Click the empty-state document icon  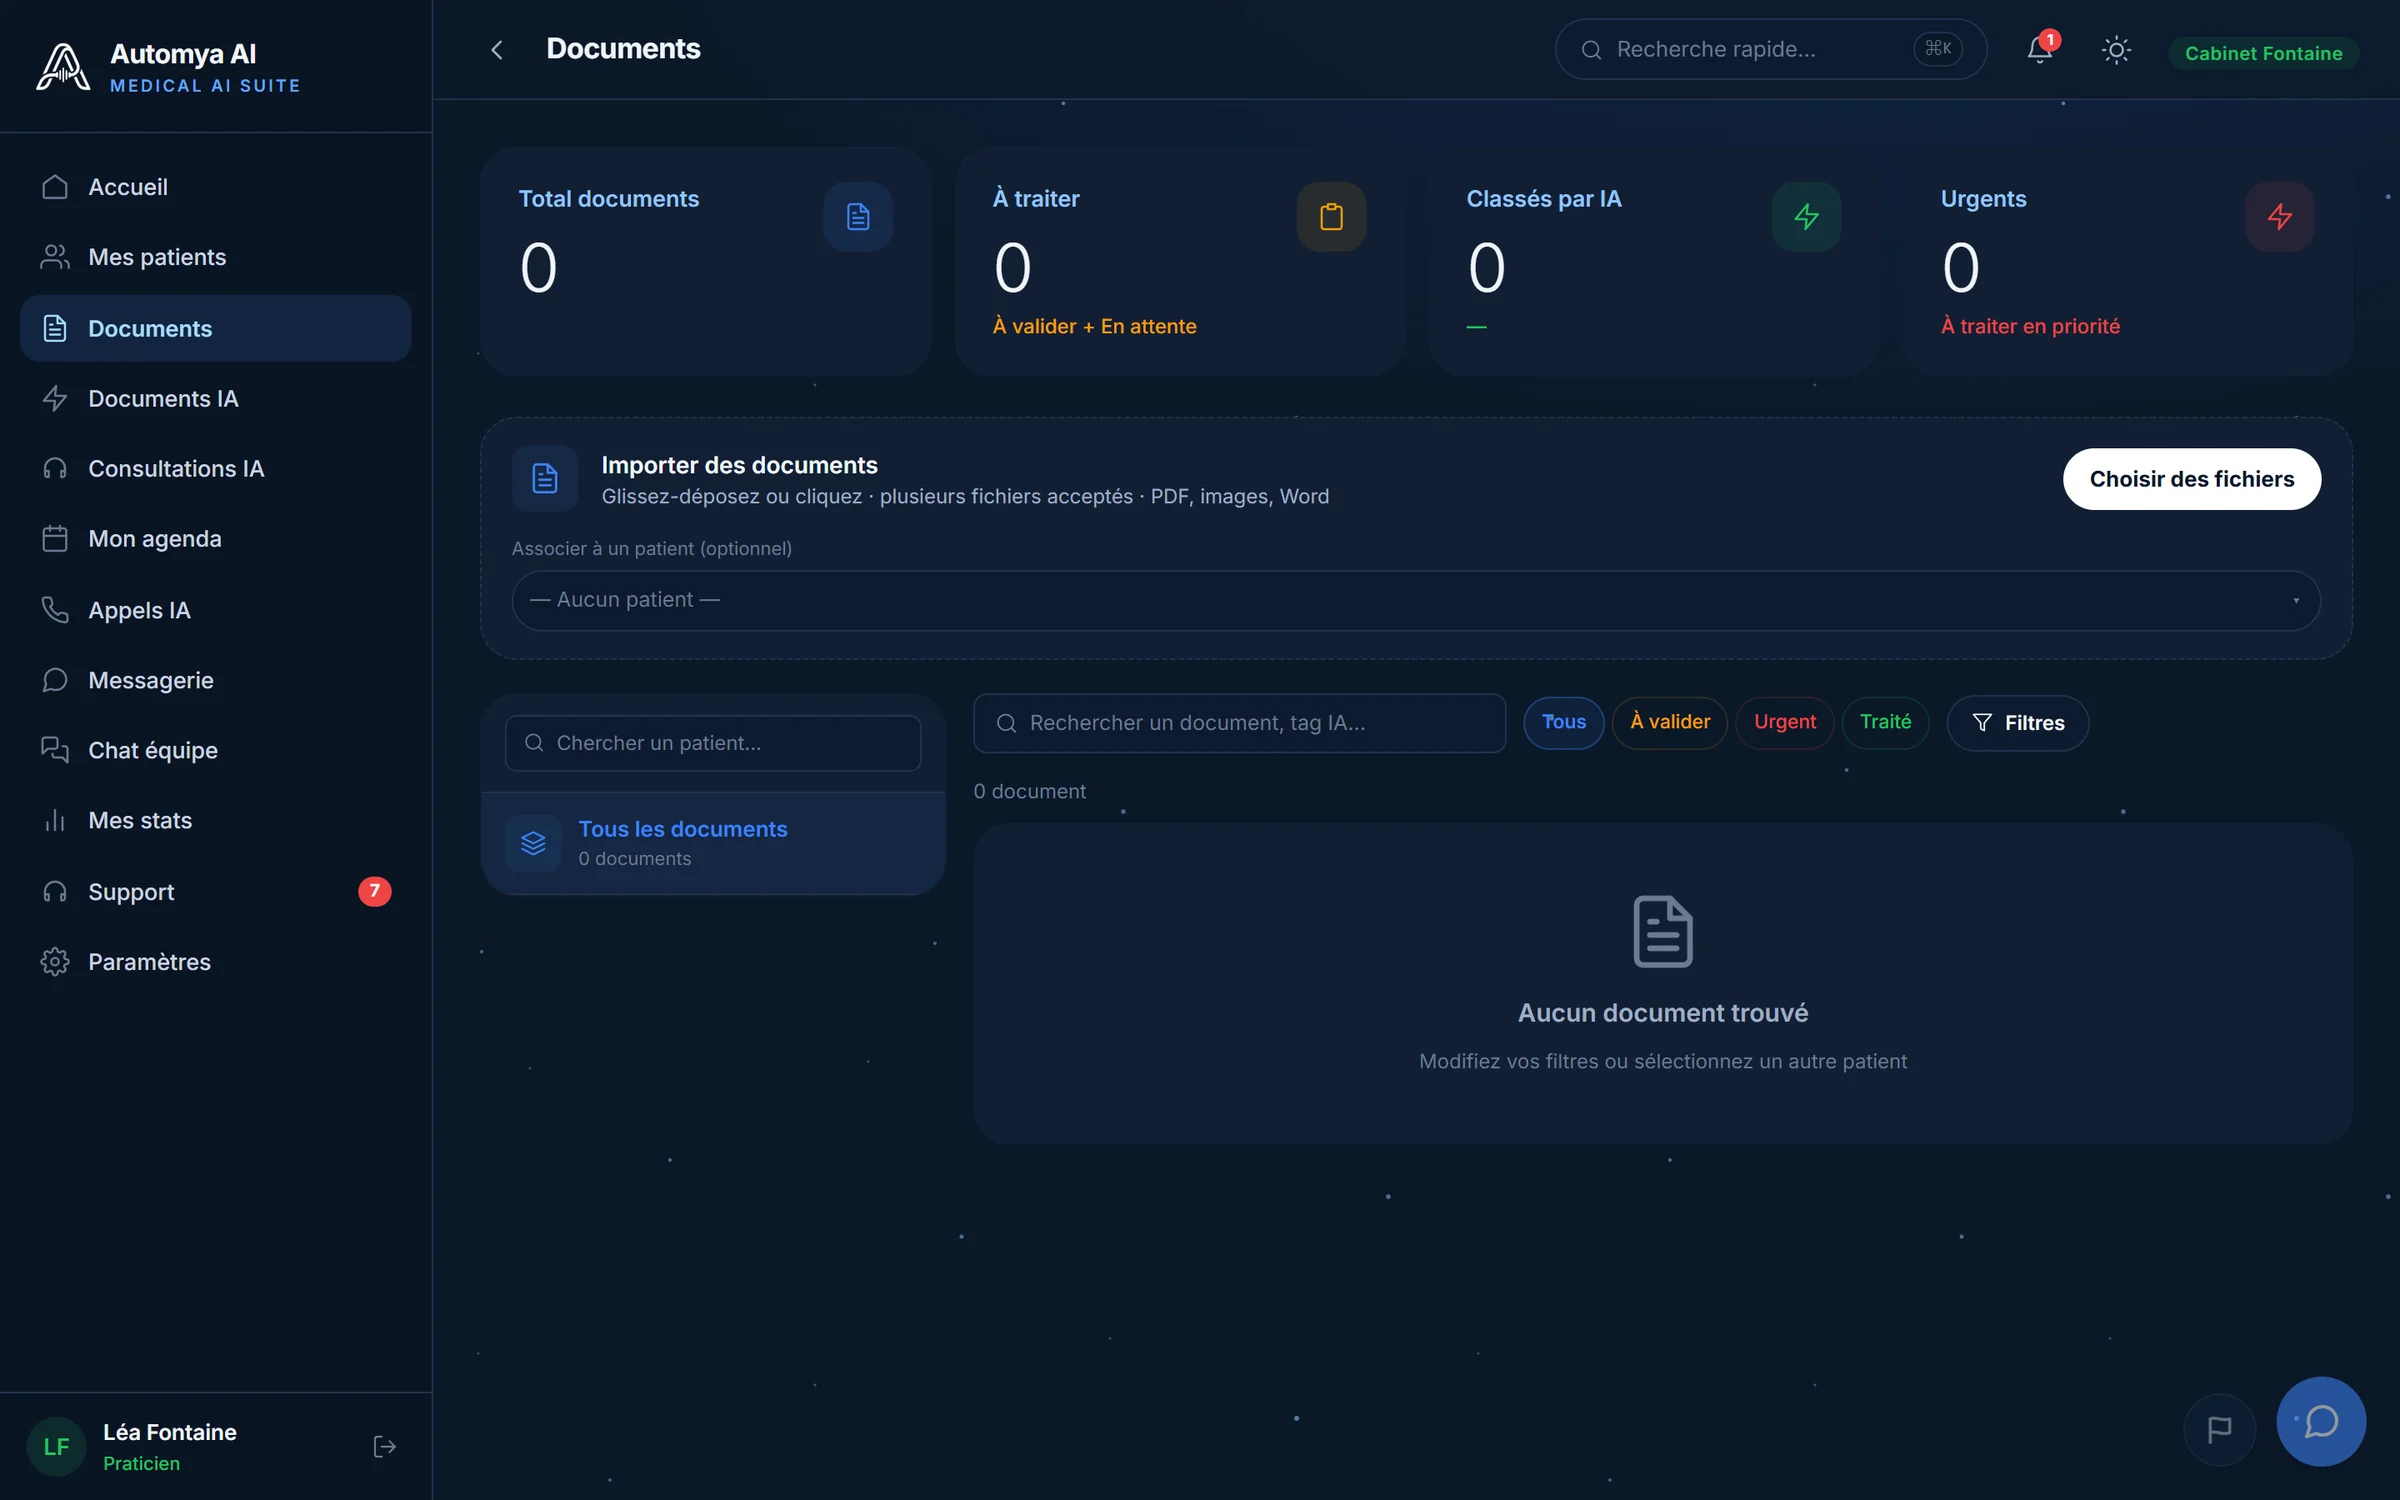click(1662, 931)
